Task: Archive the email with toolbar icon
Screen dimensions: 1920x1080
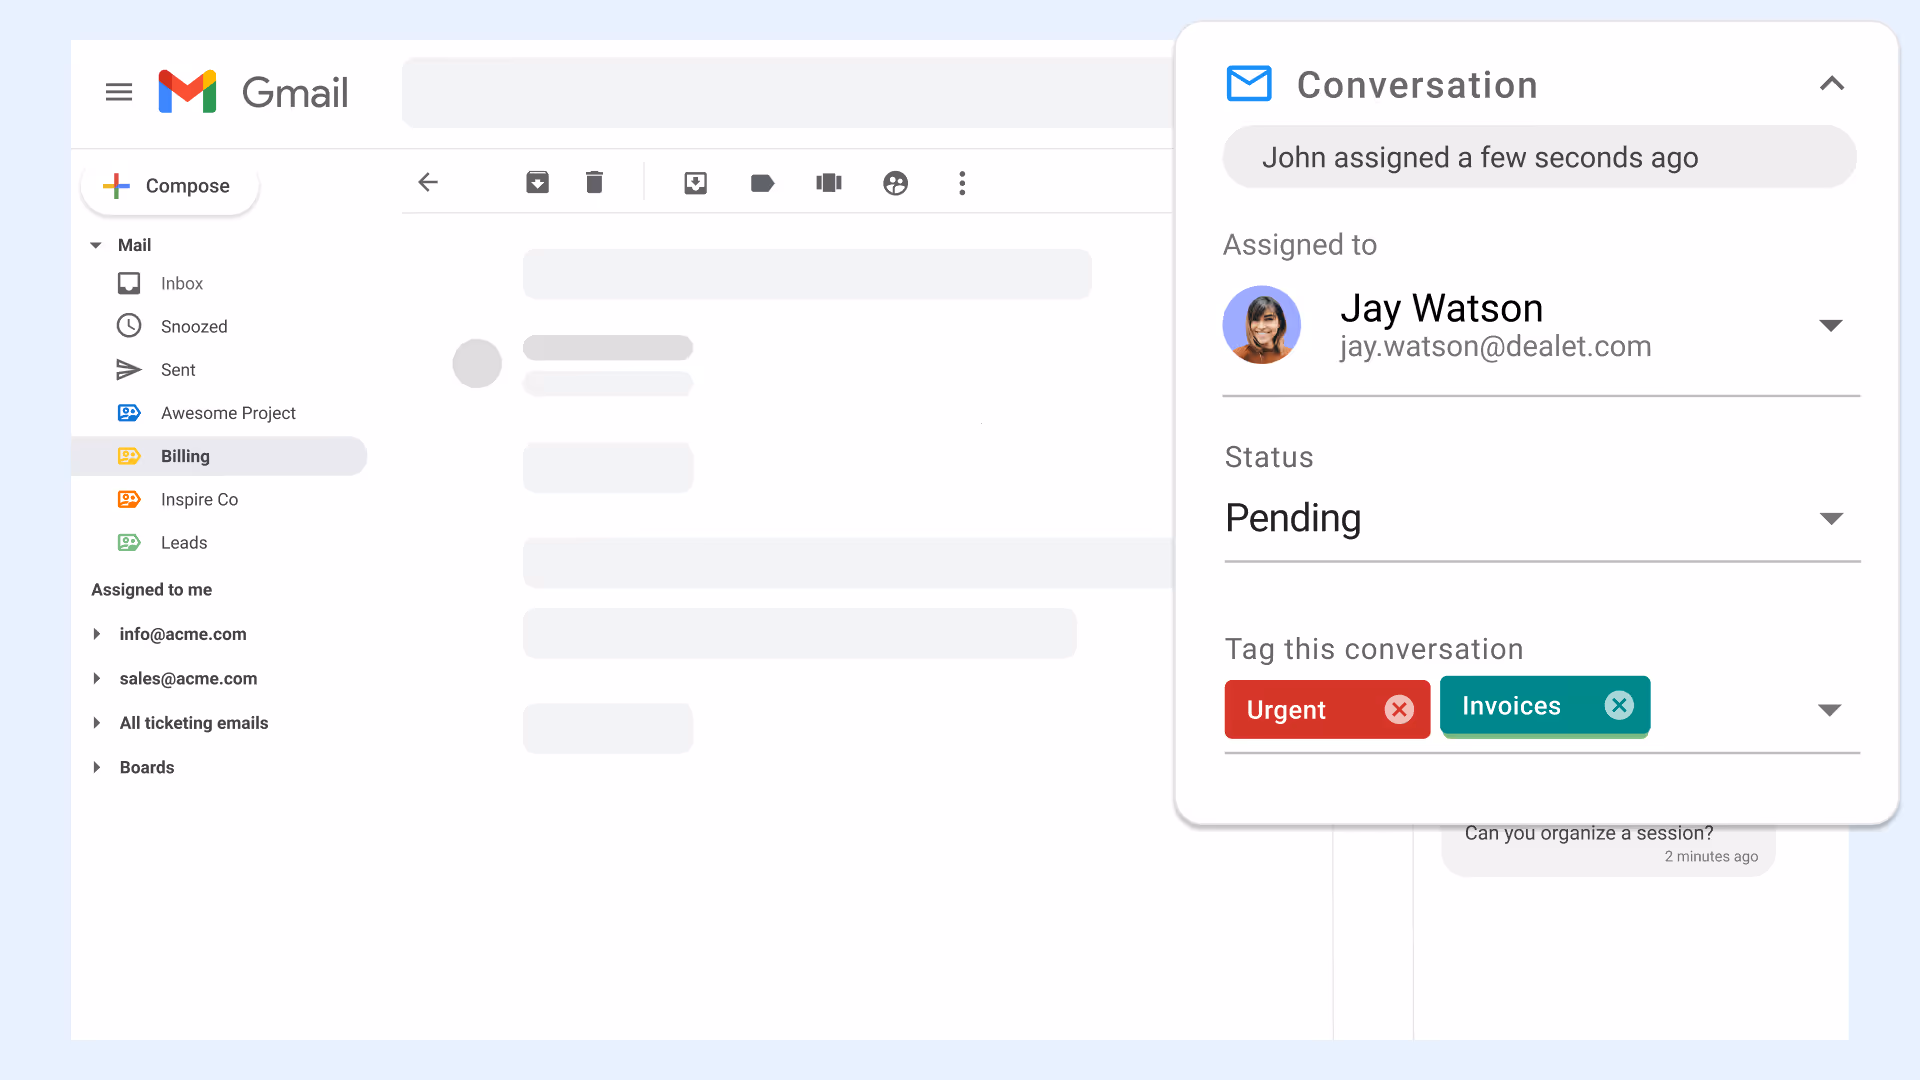Action: point(537,182)
